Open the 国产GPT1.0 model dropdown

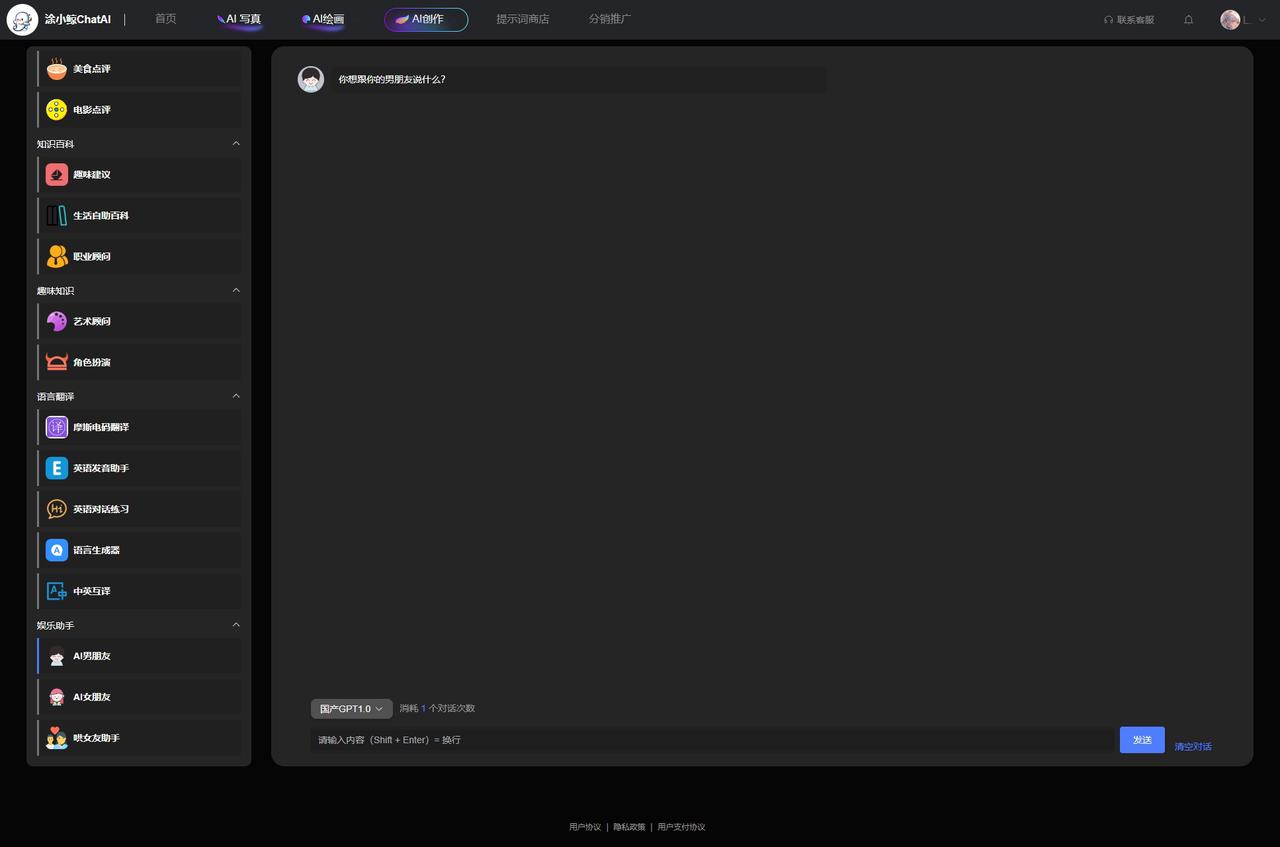click(351, 709)
